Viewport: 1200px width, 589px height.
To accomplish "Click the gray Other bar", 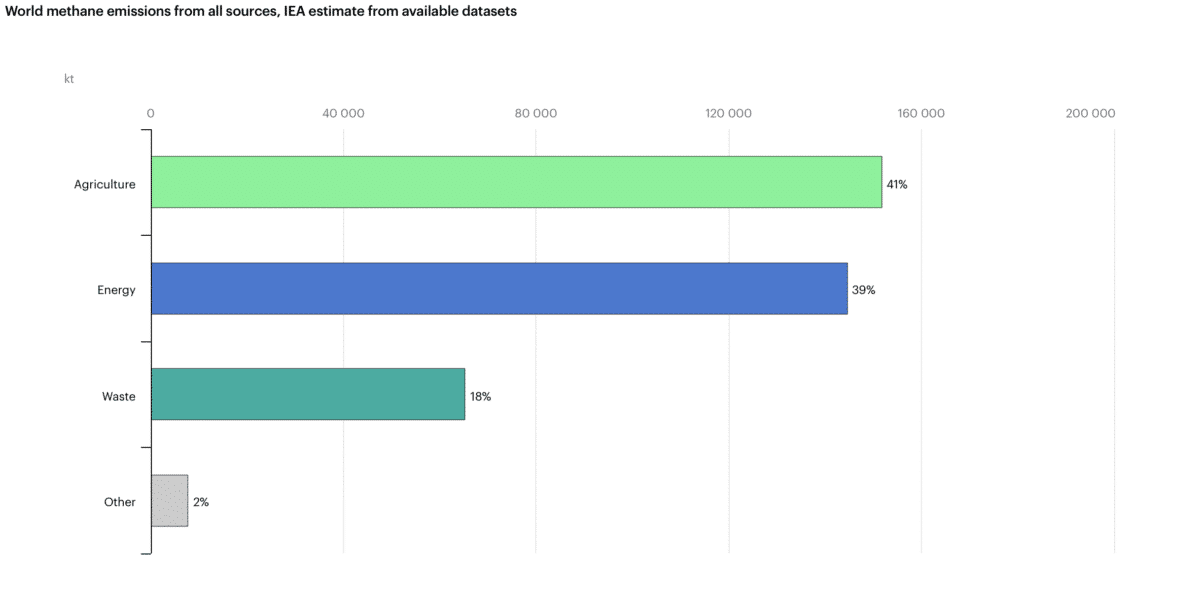I will [x=169, y=500].
